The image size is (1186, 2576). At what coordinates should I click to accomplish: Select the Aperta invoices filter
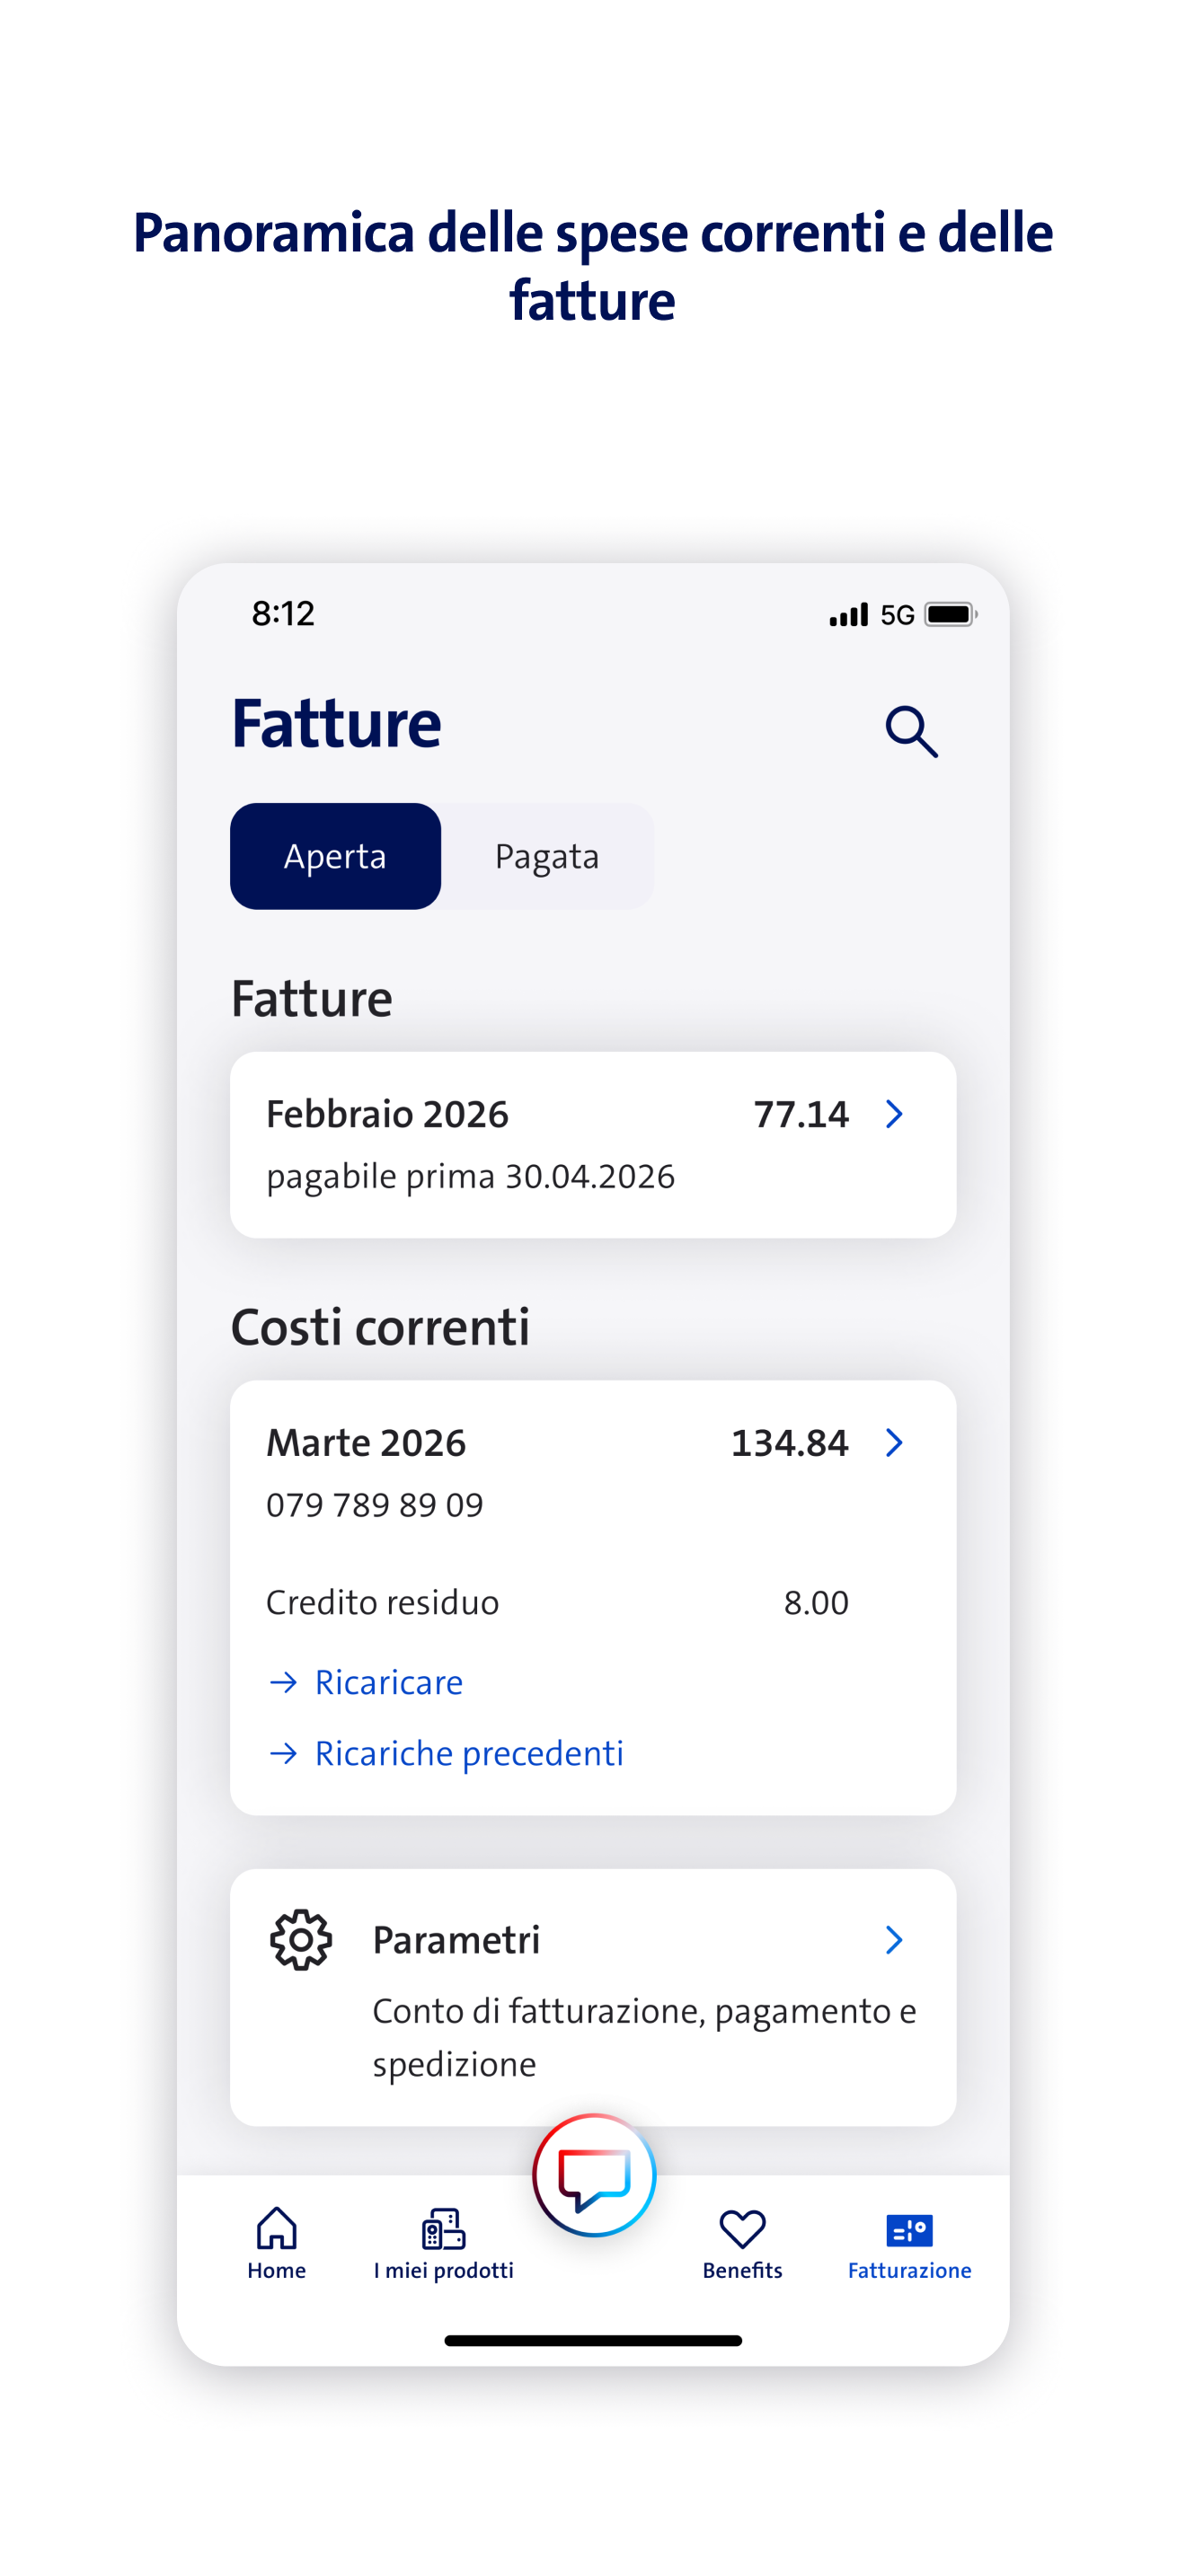click(x=335, y=856)
